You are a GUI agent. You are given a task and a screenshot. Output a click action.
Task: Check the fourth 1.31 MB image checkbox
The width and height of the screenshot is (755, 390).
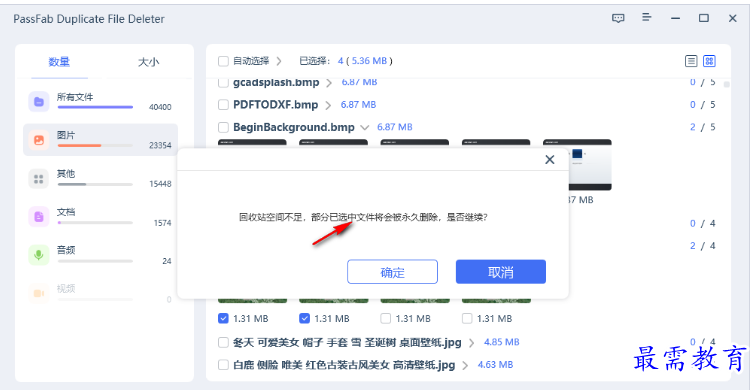467,318
